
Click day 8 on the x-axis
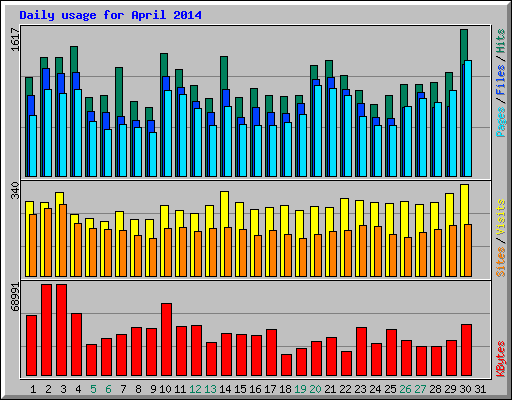138,389
